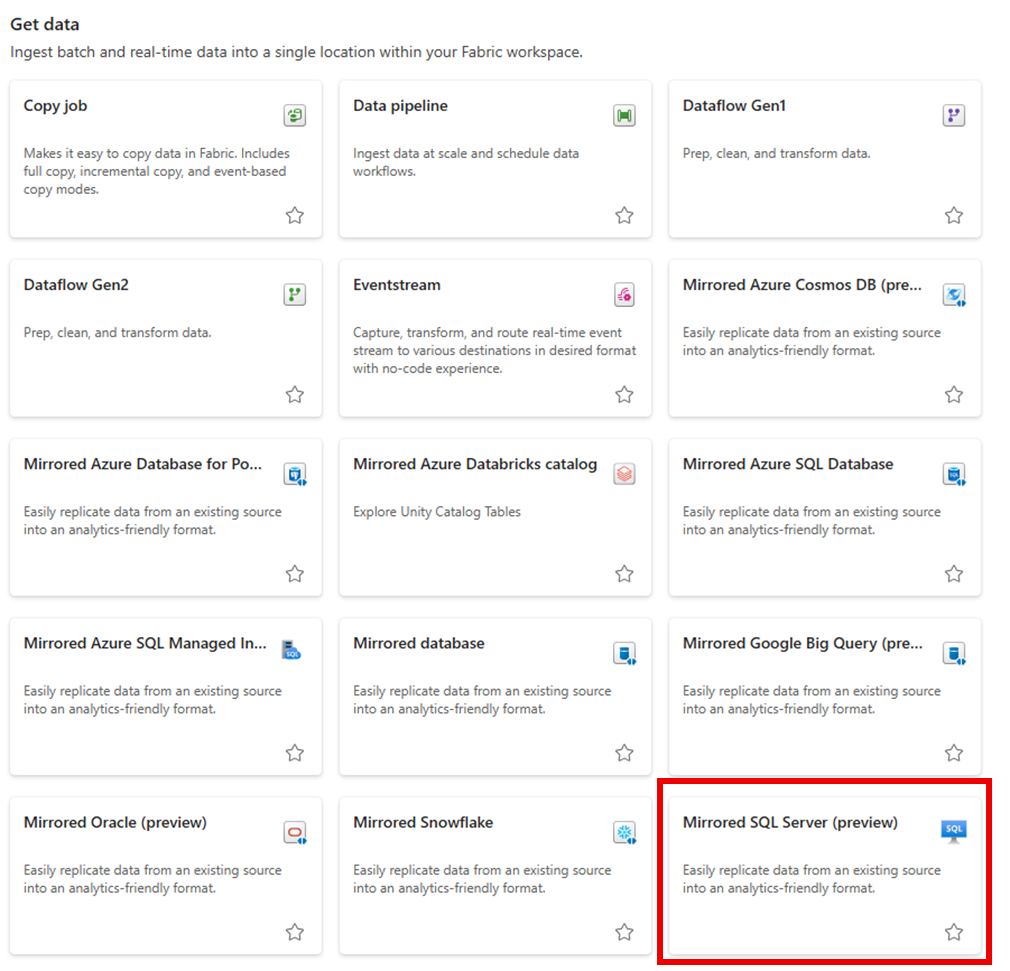1010x971 pixels.
Task: Click the Mirrored Snowflake 'Easily replicate data' description
Action: (x=482, y=879)
